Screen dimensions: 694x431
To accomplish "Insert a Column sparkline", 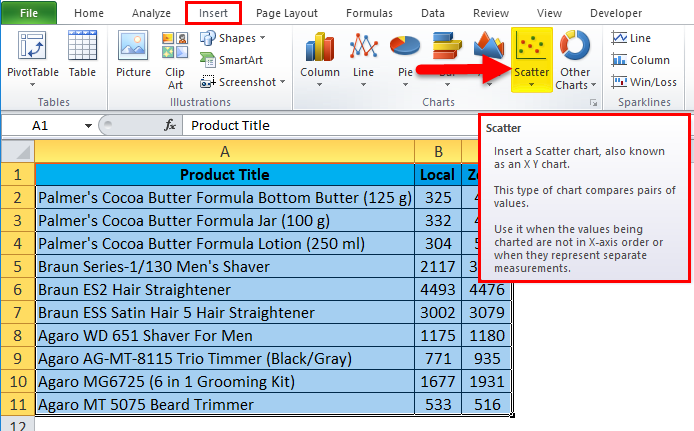I will coord(640,60).
